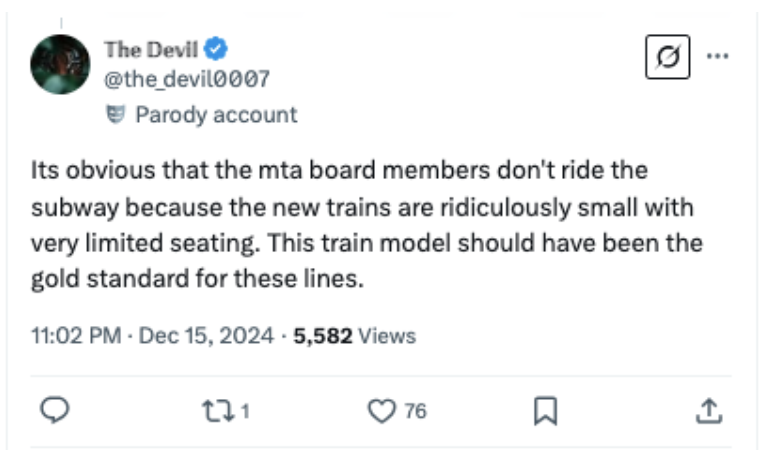Open The Devil's profile picture
This screenshot has width=762, height=456.
click(x=60, y=64)
